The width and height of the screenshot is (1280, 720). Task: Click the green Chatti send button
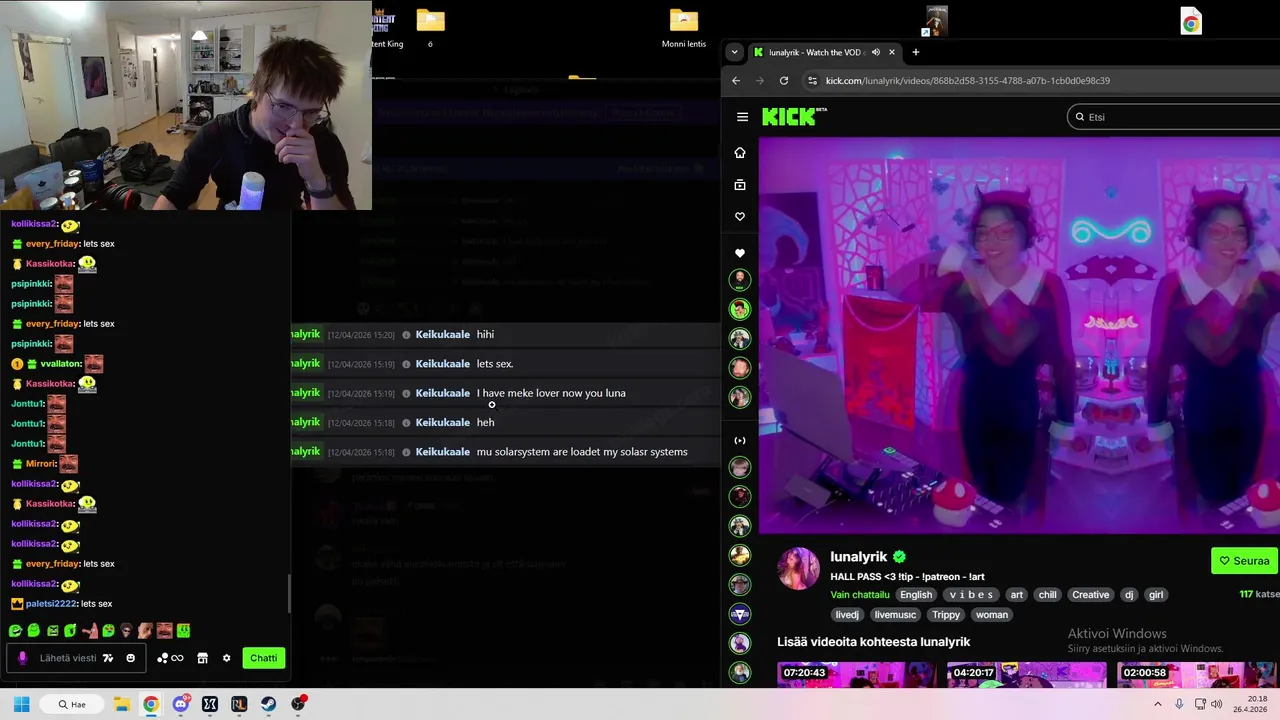click(x=263, y=658)
